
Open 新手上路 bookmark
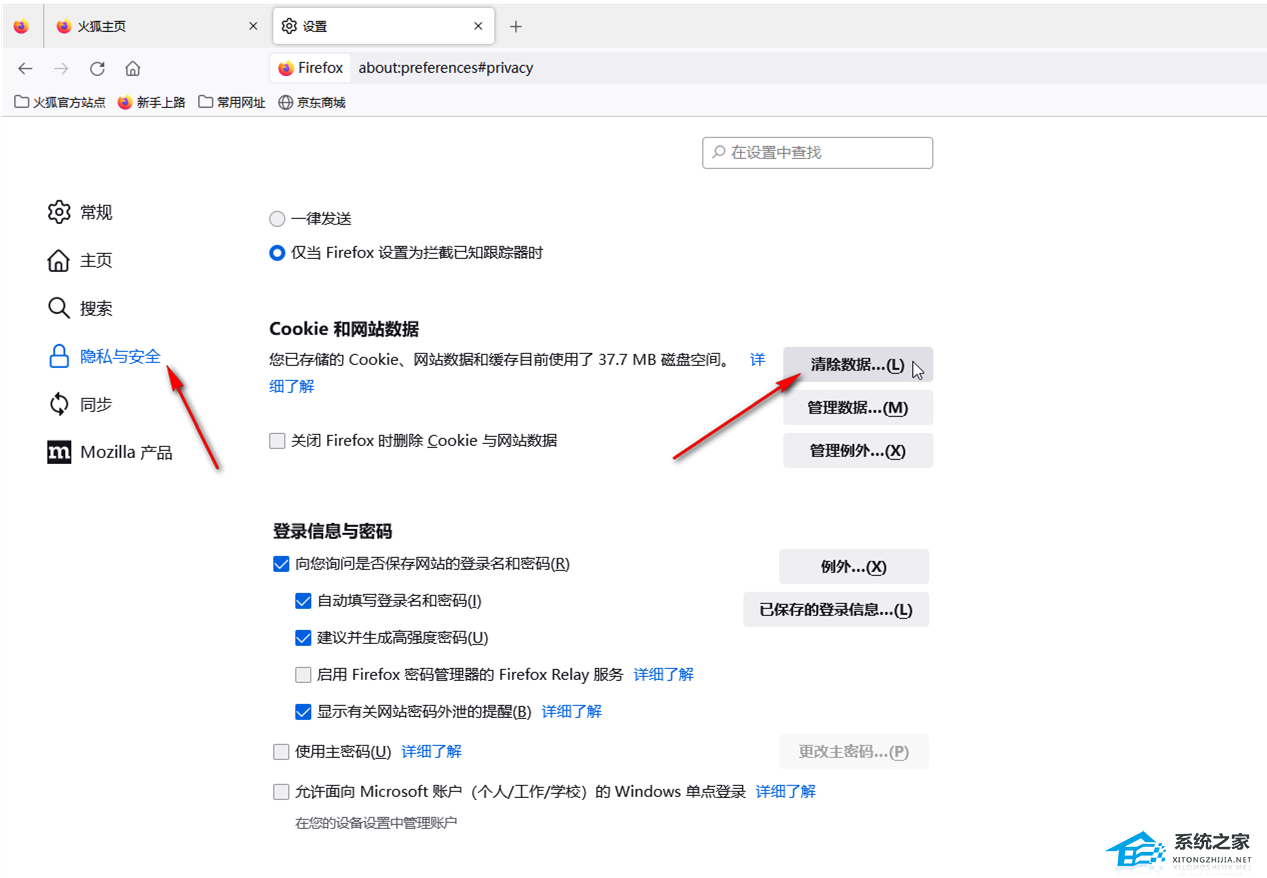point(152,102)
